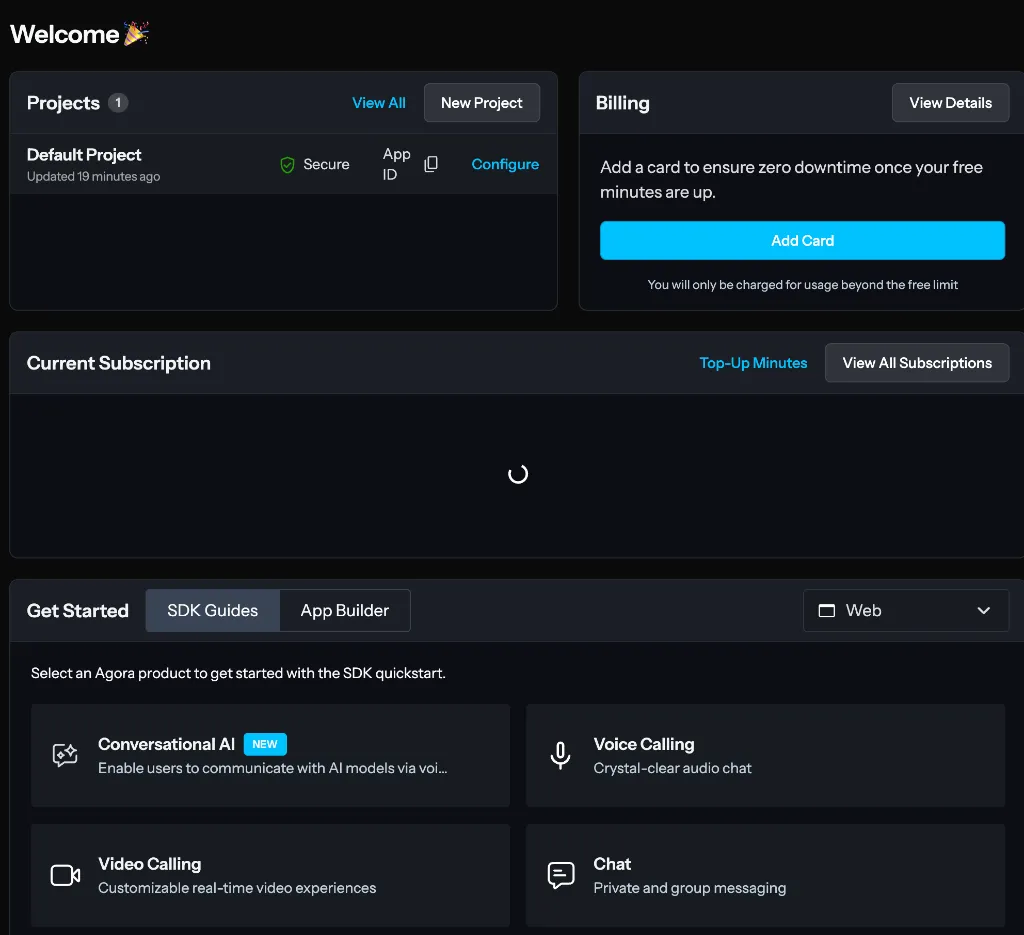Click the green Secure shield icon
Viewport: 1024px width, 935px height.
(x=287, y=165)
